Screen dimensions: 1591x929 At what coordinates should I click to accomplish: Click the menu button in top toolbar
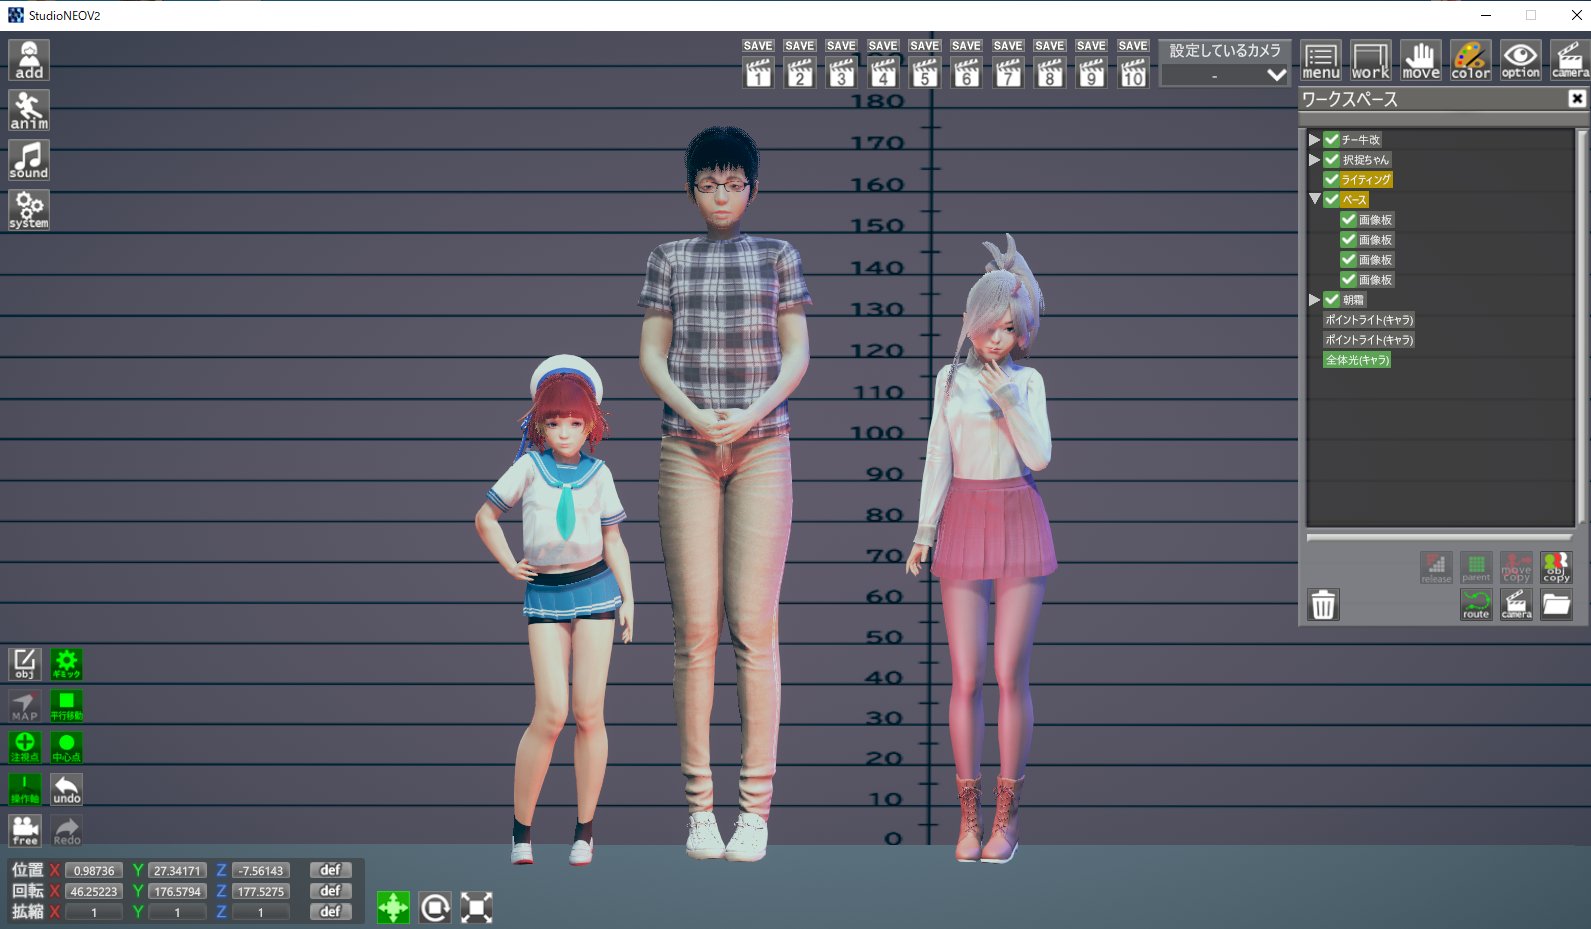[1321, 60]
